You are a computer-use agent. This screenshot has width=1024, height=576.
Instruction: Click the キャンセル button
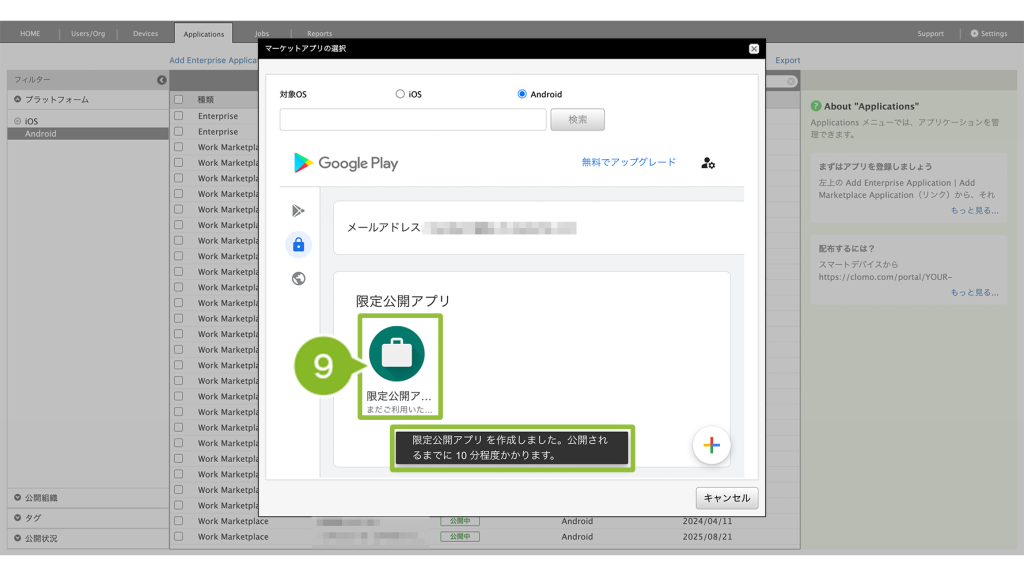point(727,498)
